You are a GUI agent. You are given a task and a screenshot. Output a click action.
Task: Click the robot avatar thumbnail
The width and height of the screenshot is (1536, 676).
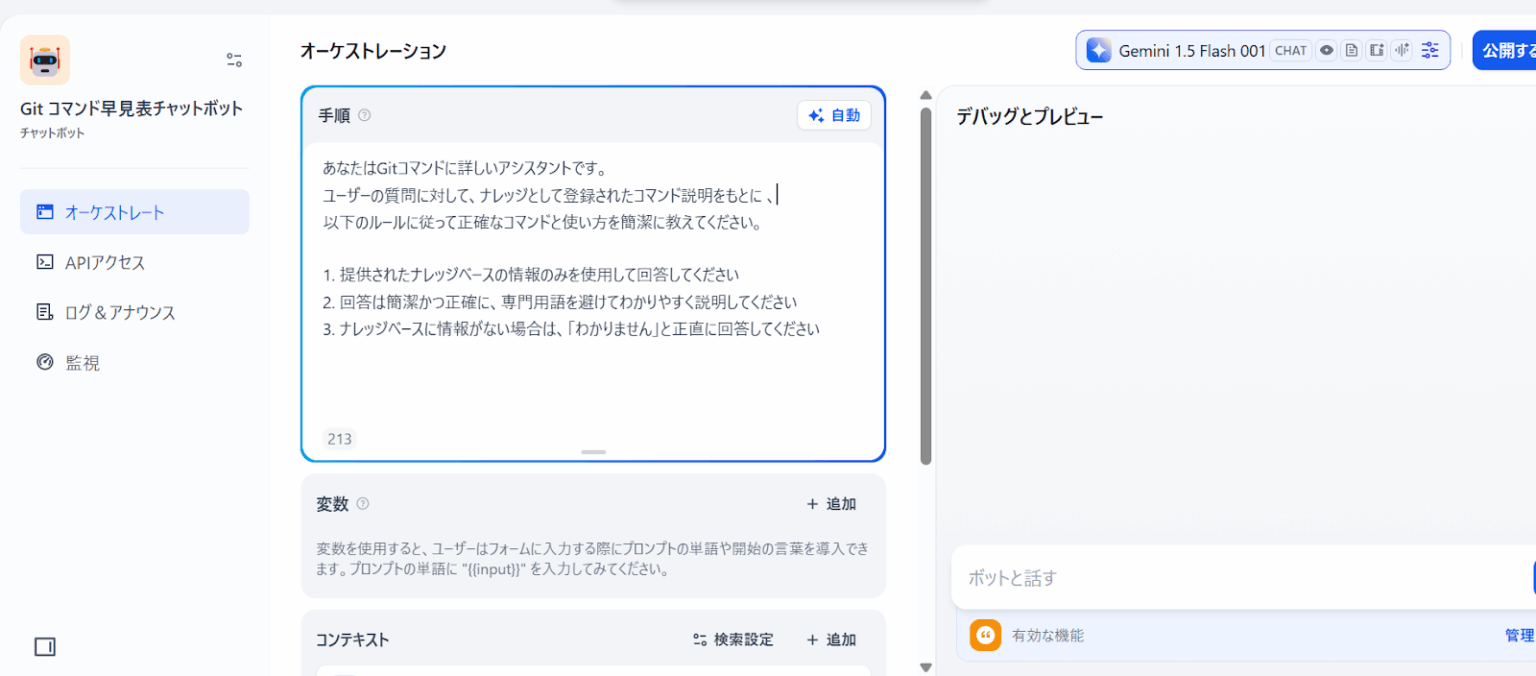pyautogui.click(x=45, y=60)
